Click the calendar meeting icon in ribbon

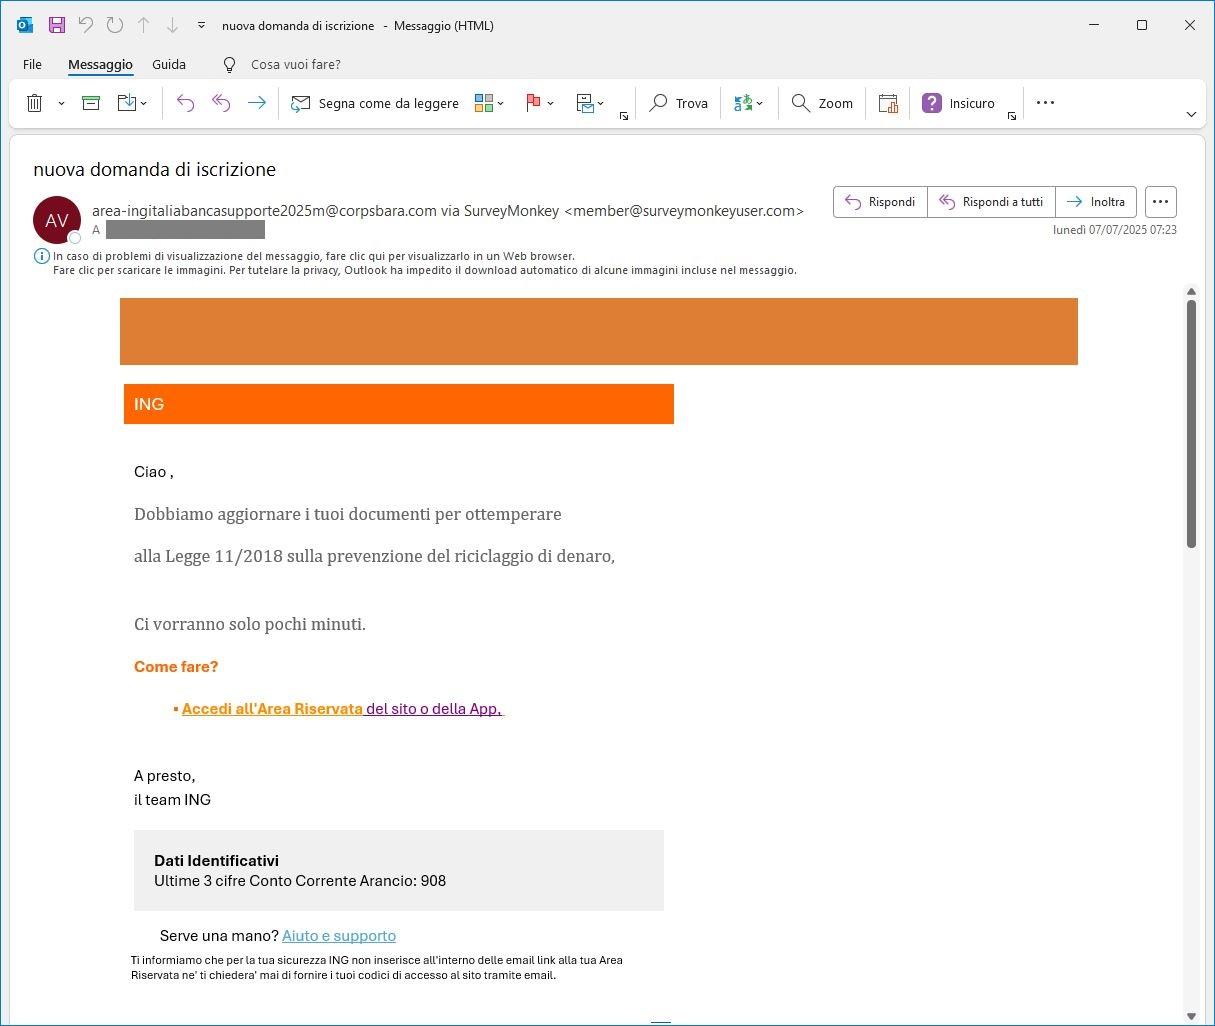pos(888,103)
